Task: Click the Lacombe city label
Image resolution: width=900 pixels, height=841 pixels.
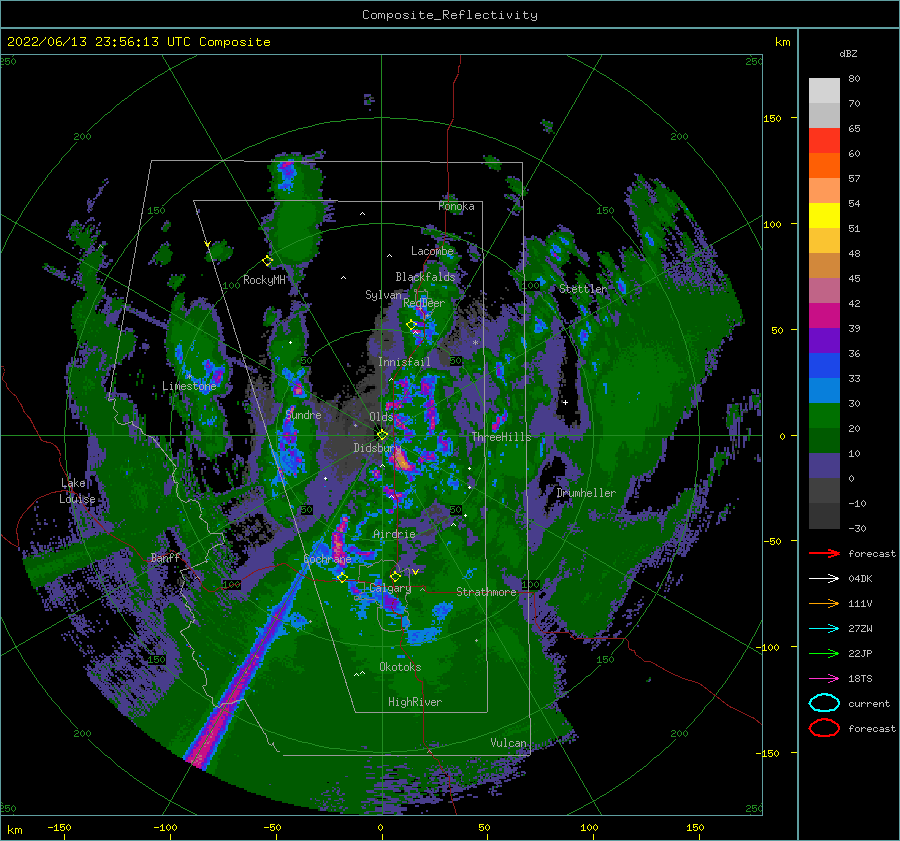Action: [432, 251]
